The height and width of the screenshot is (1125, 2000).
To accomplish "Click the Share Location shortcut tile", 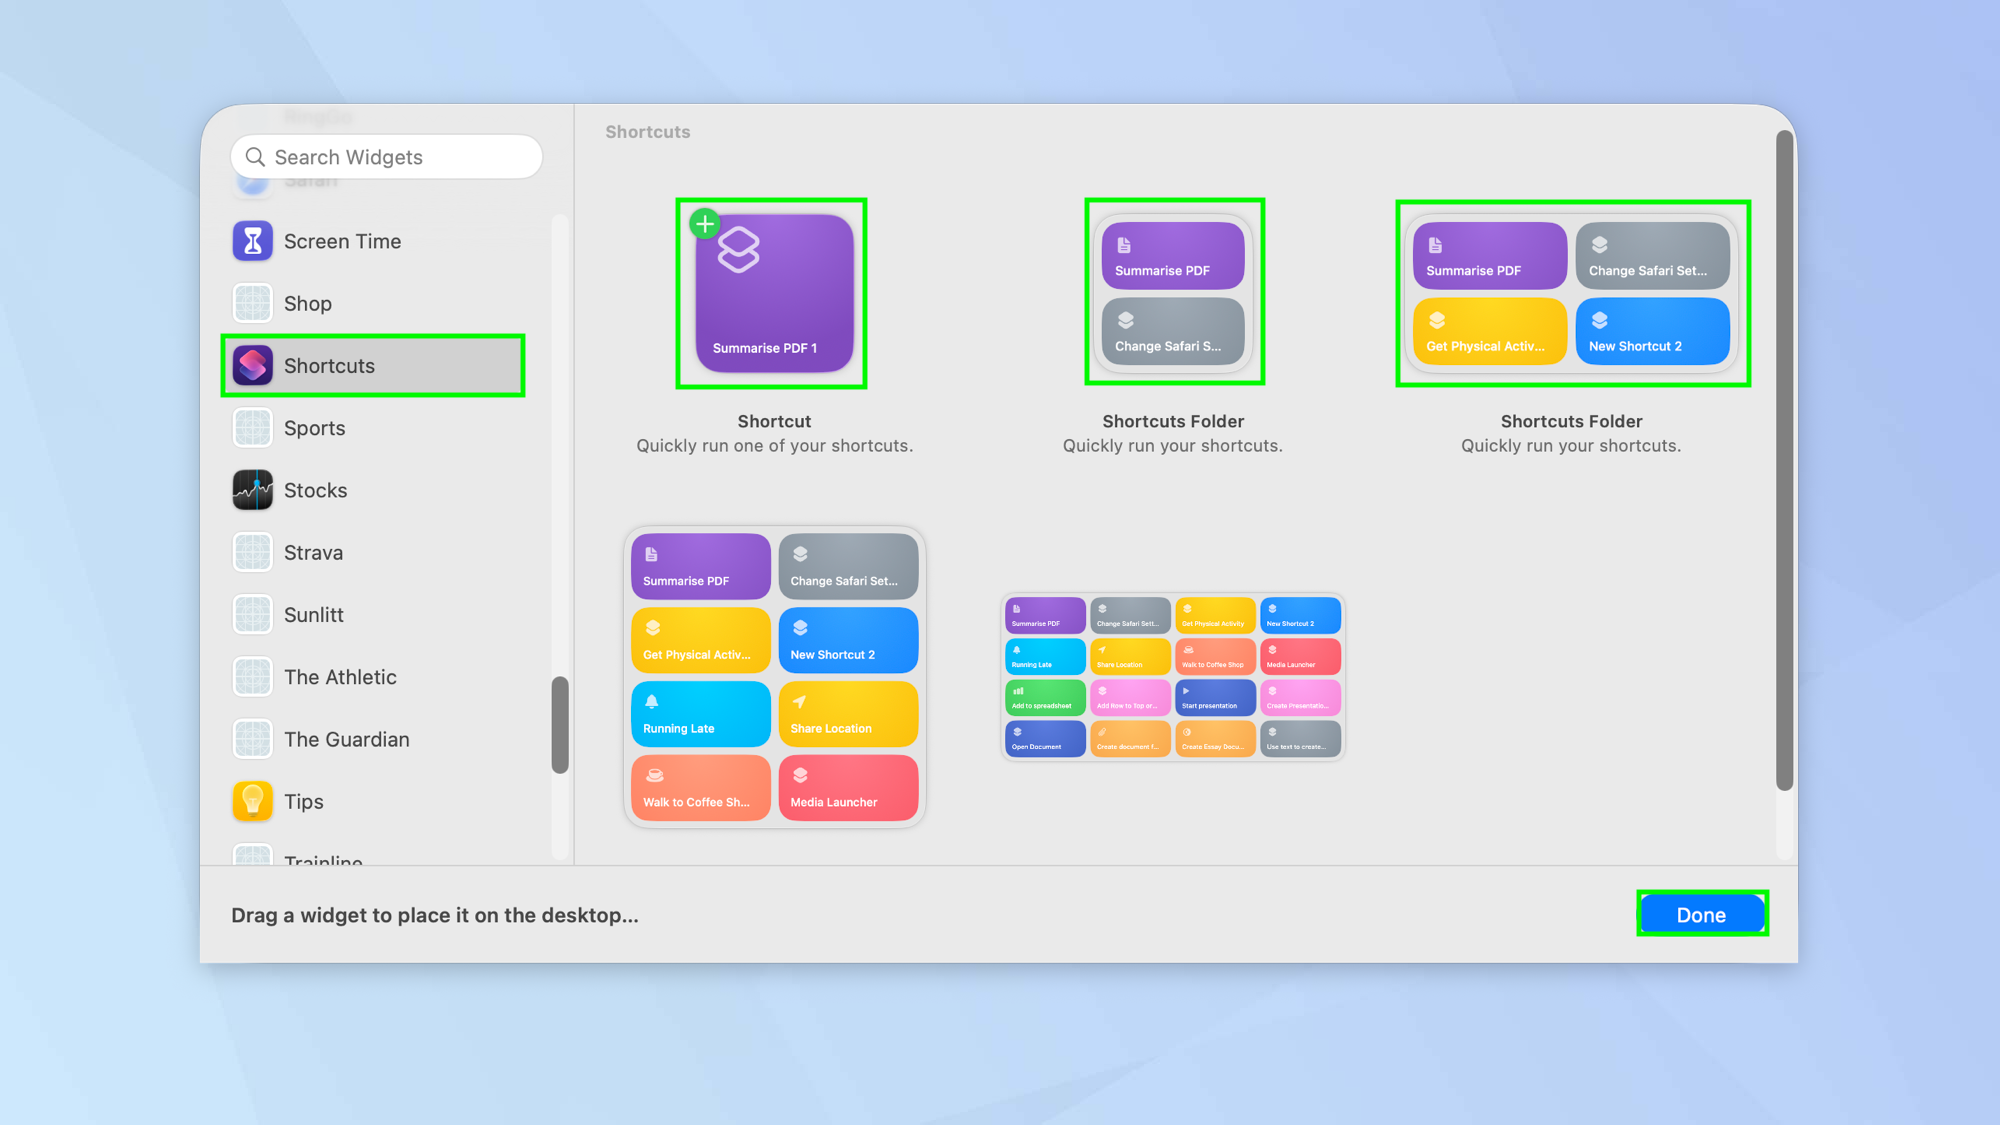I will (847, 714).
